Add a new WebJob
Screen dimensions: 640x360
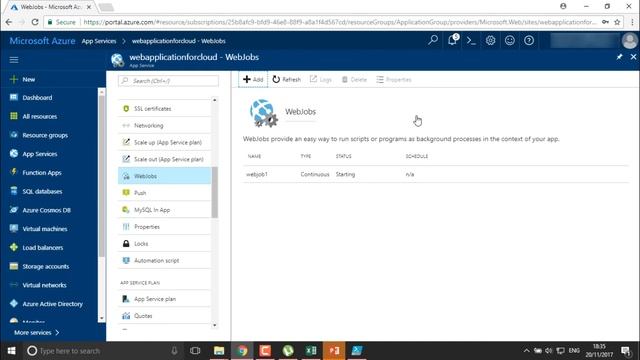253,79
